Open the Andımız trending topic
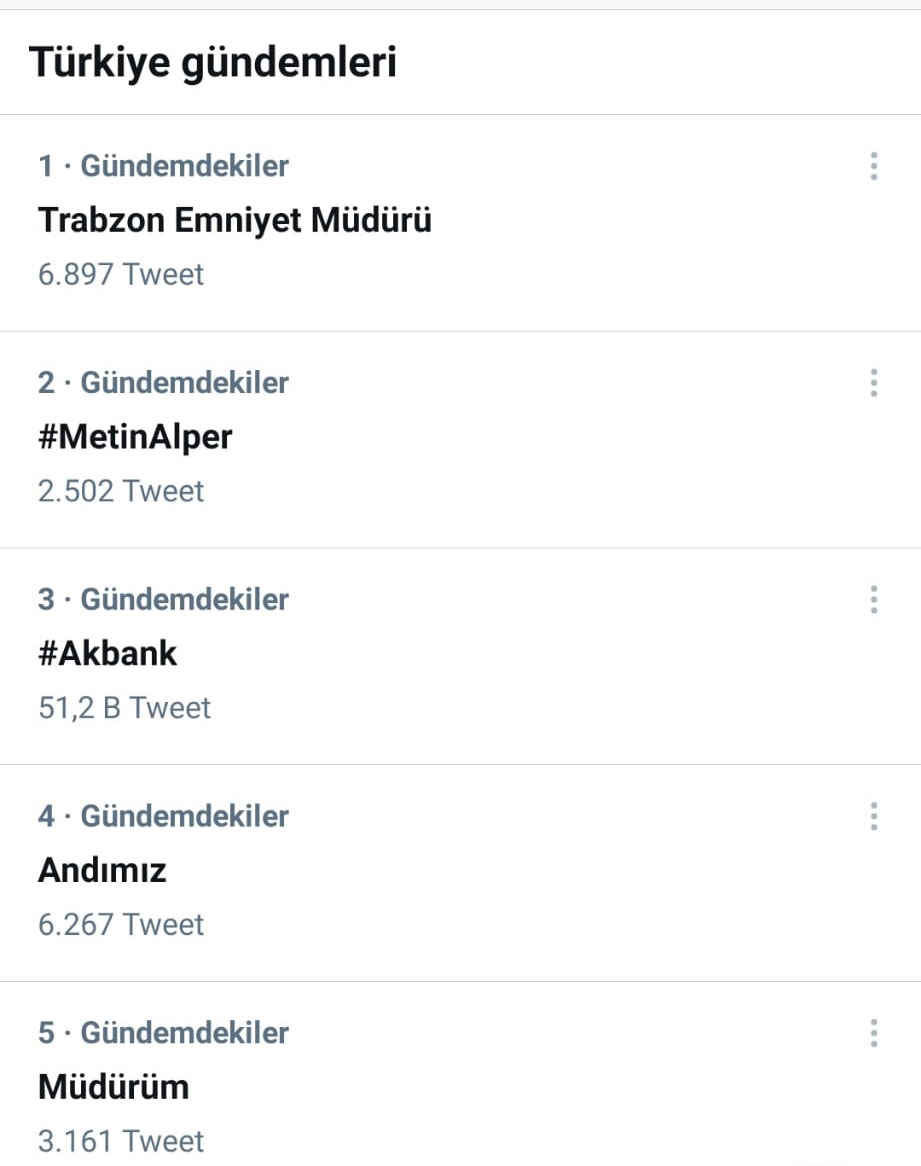The height and width of the screenshot is (1166, 921). pos(102,870)
